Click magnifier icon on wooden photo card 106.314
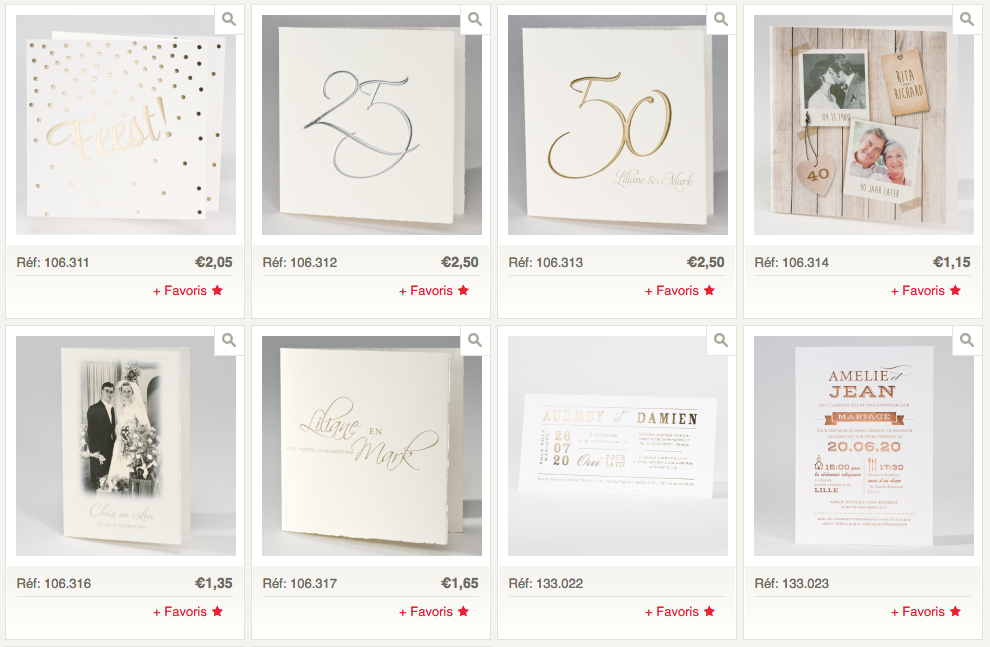The height and width of the screenshot is (647, 990). coord(967,20)
